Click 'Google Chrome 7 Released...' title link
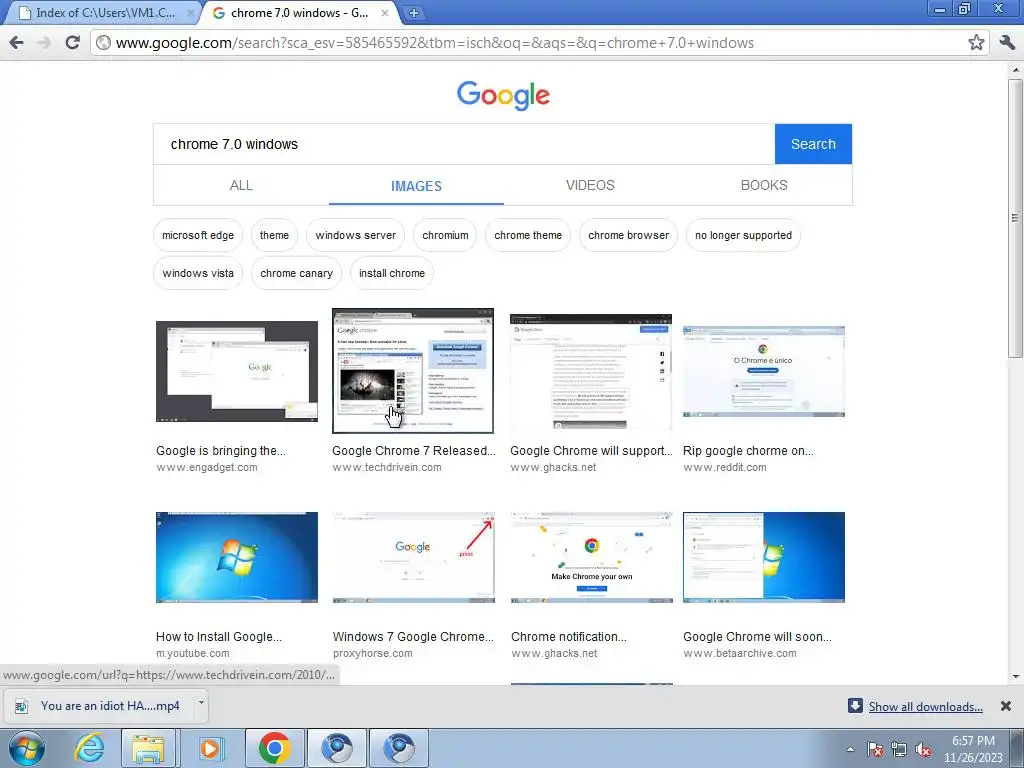The height and width of the screenshot is (768, 1024). tap(413, 451)
